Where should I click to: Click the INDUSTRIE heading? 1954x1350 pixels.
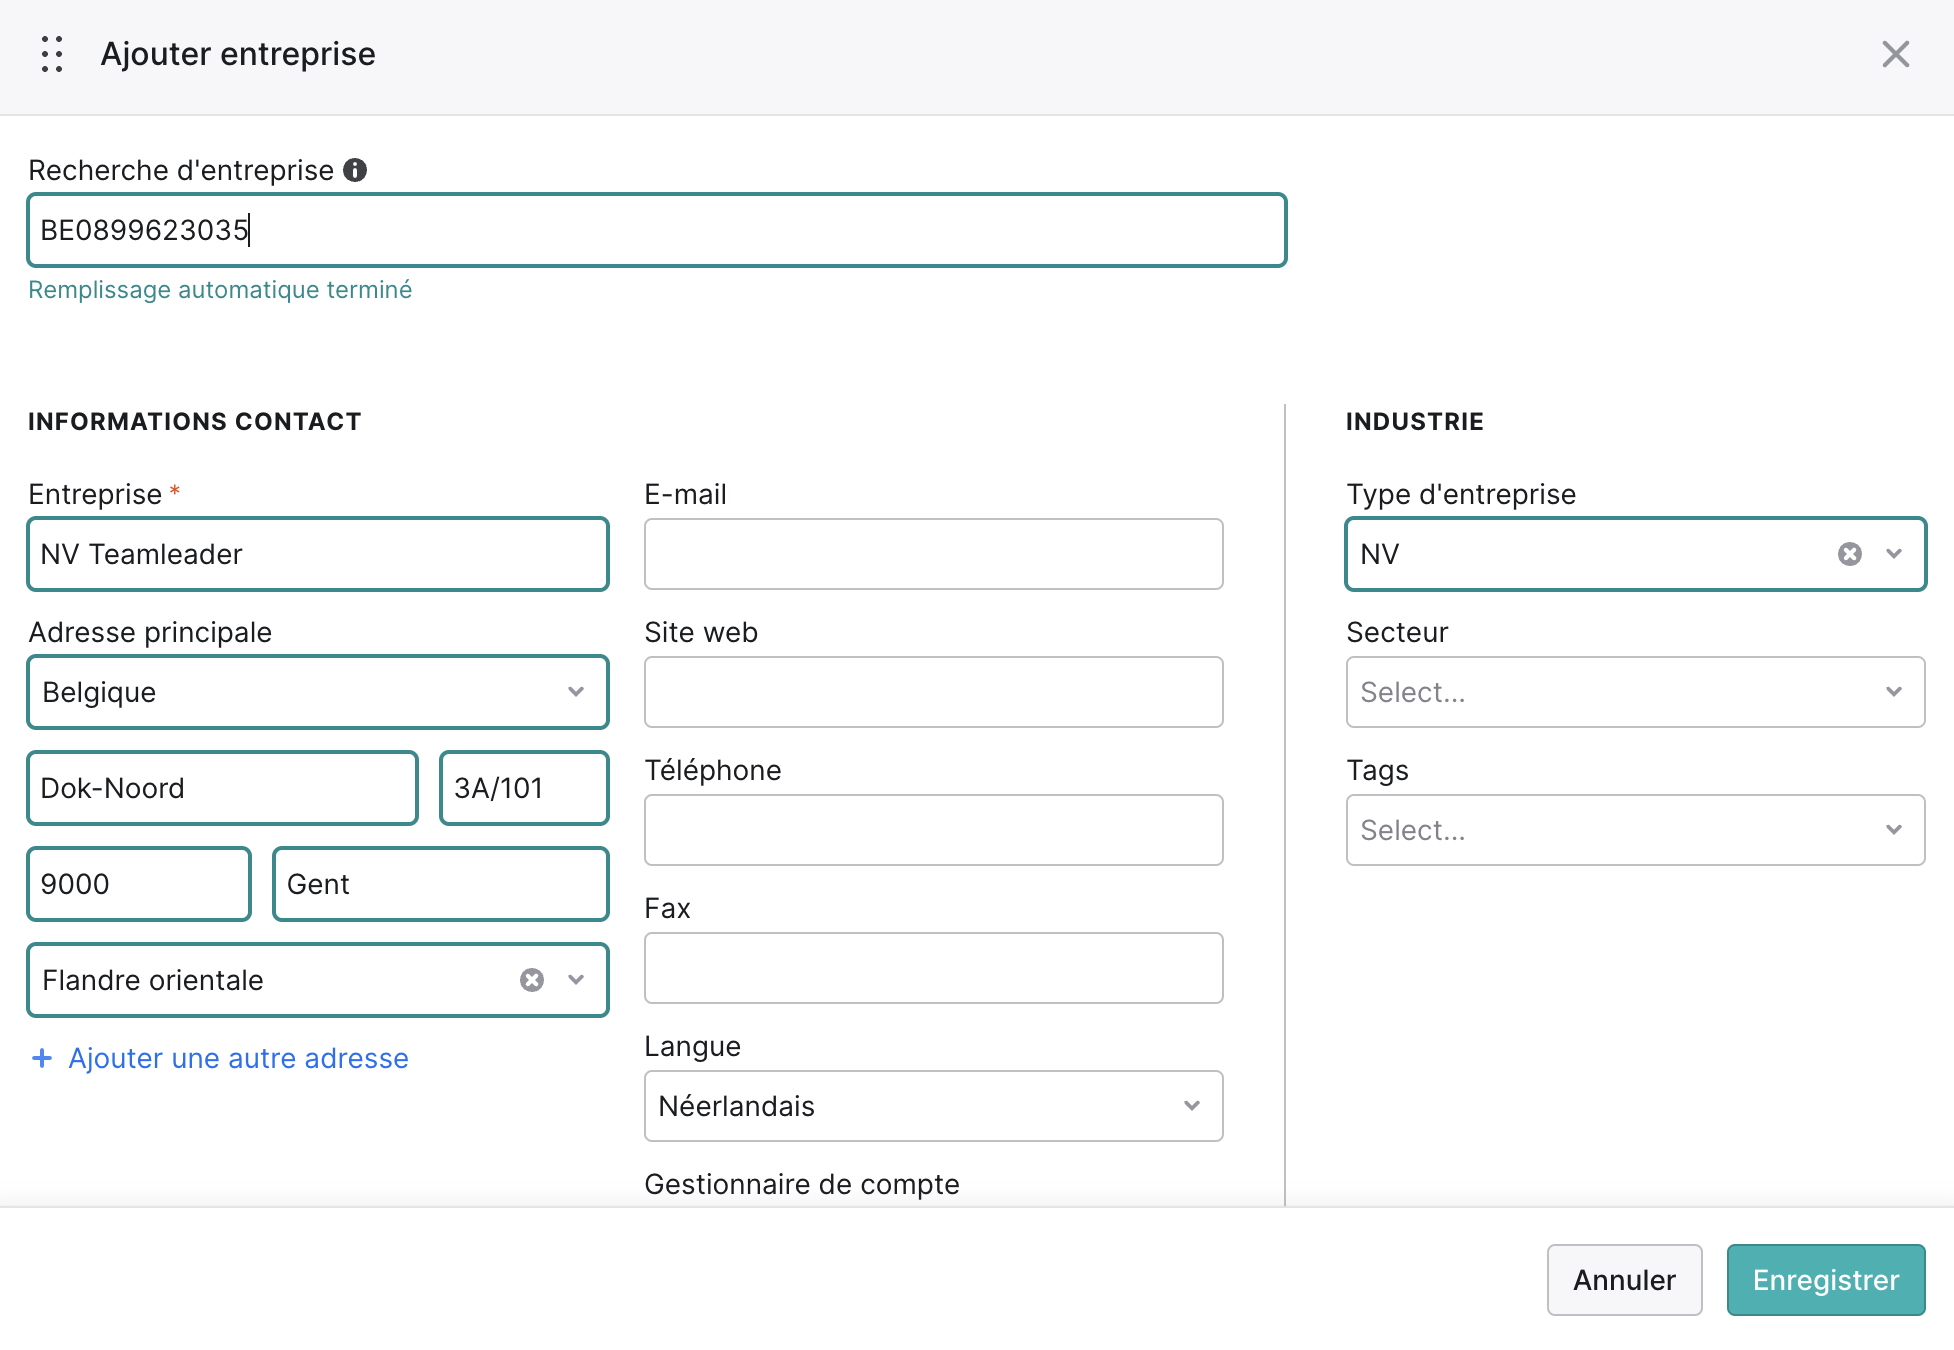pos(1414,422)
